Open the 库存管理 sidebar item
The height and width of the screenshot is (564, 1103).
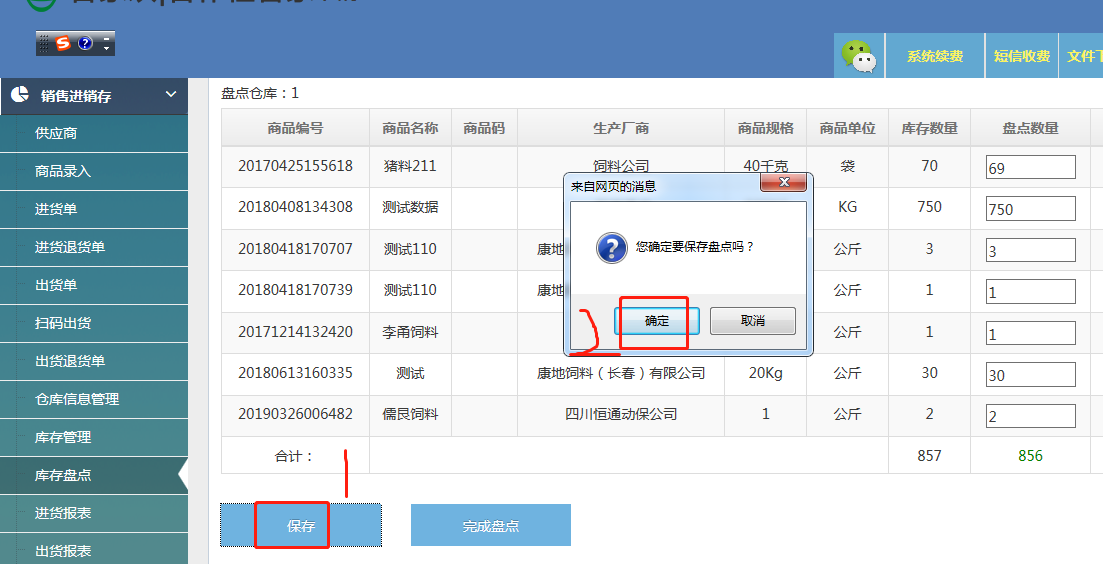(94, 437)
